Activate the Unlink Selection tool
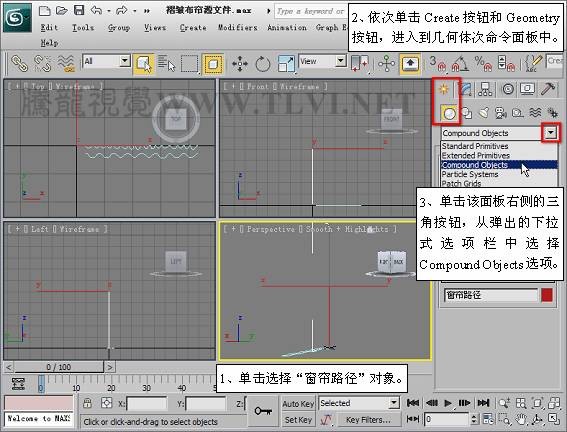567x432 pixels. (x=42, y=63)
